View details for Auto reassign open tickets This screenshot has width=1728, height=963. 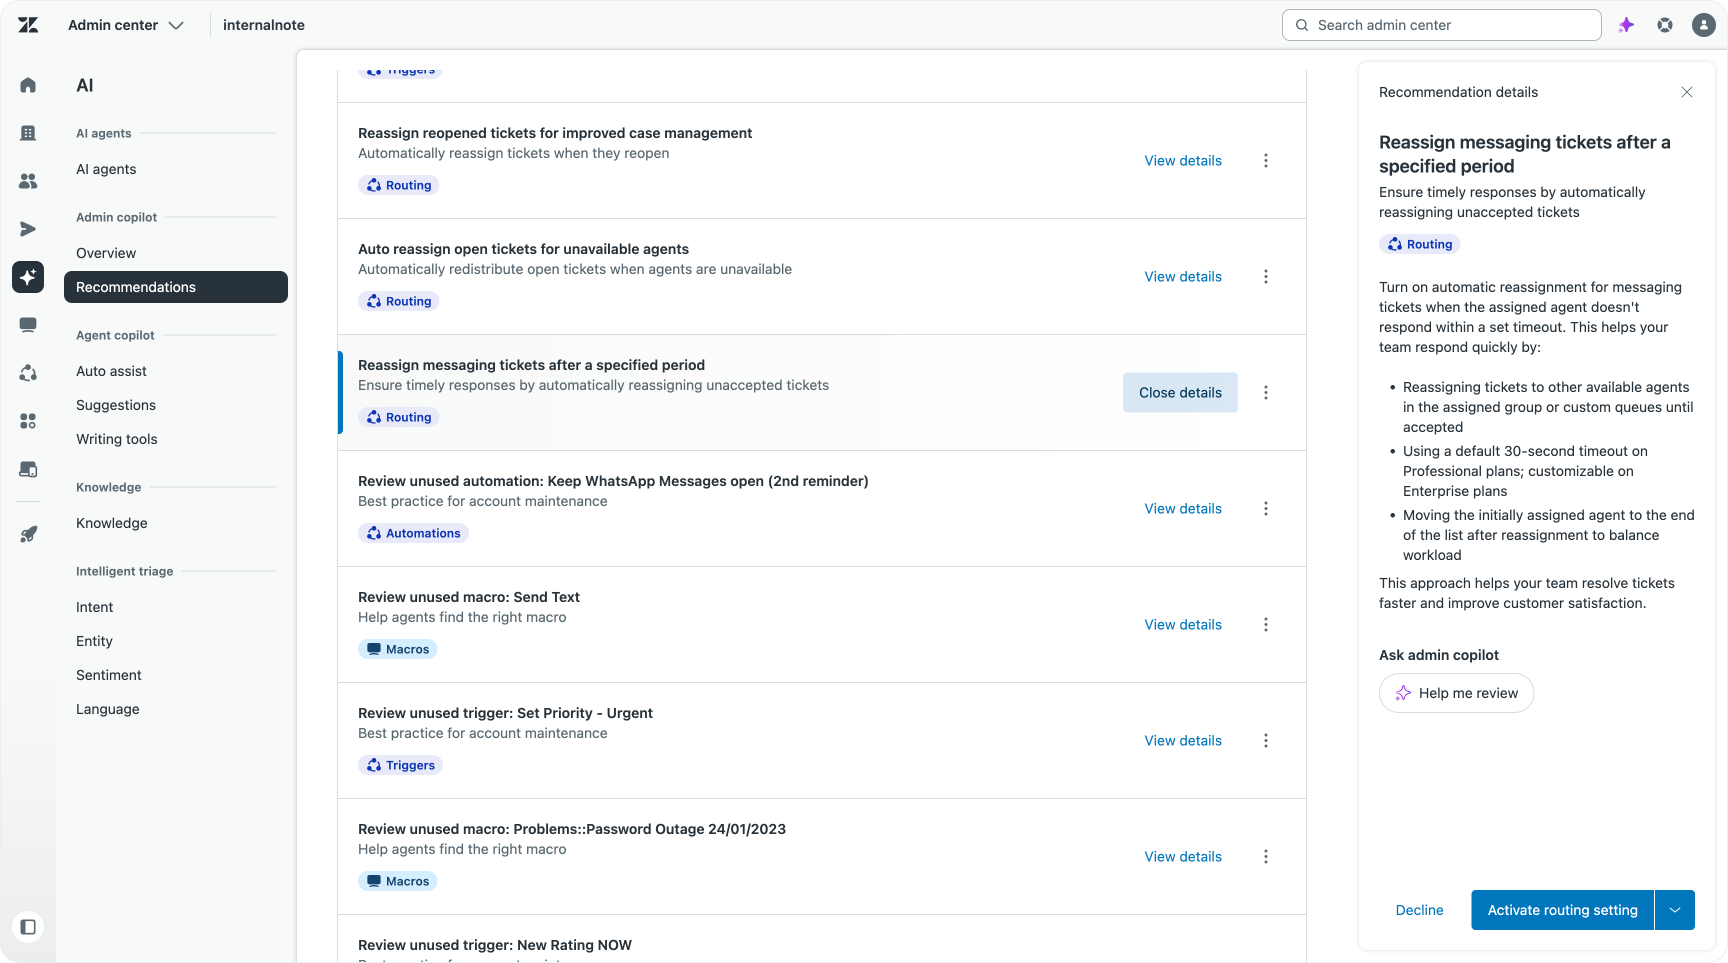1183,277
